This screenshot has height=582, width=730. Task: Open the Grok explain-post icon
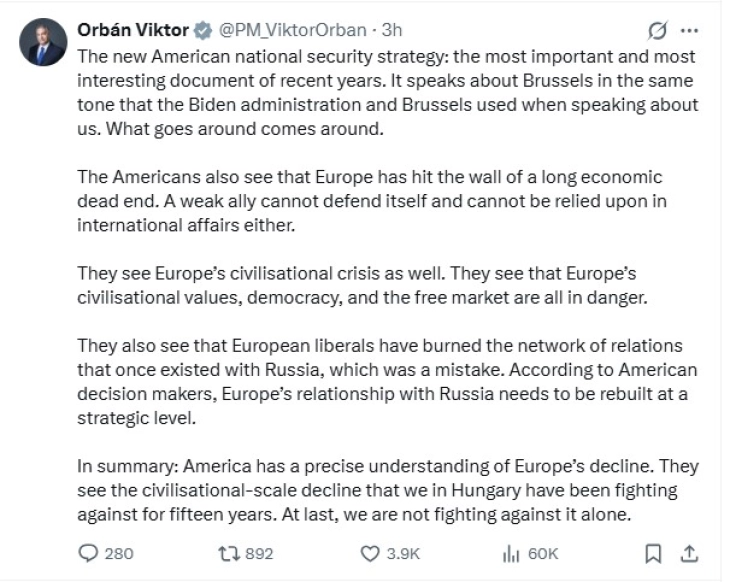coord(658,32)
